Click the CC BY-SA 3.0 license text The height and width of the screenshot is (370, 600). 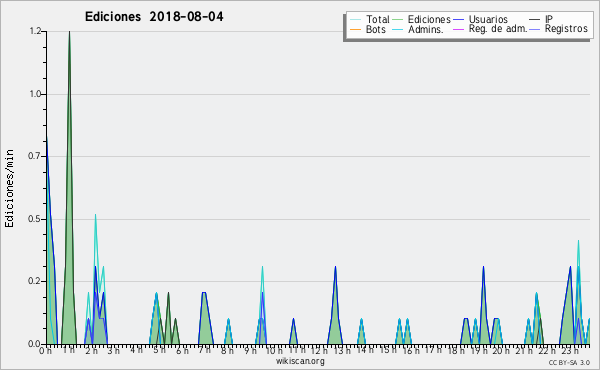click(x=569, y=363)
